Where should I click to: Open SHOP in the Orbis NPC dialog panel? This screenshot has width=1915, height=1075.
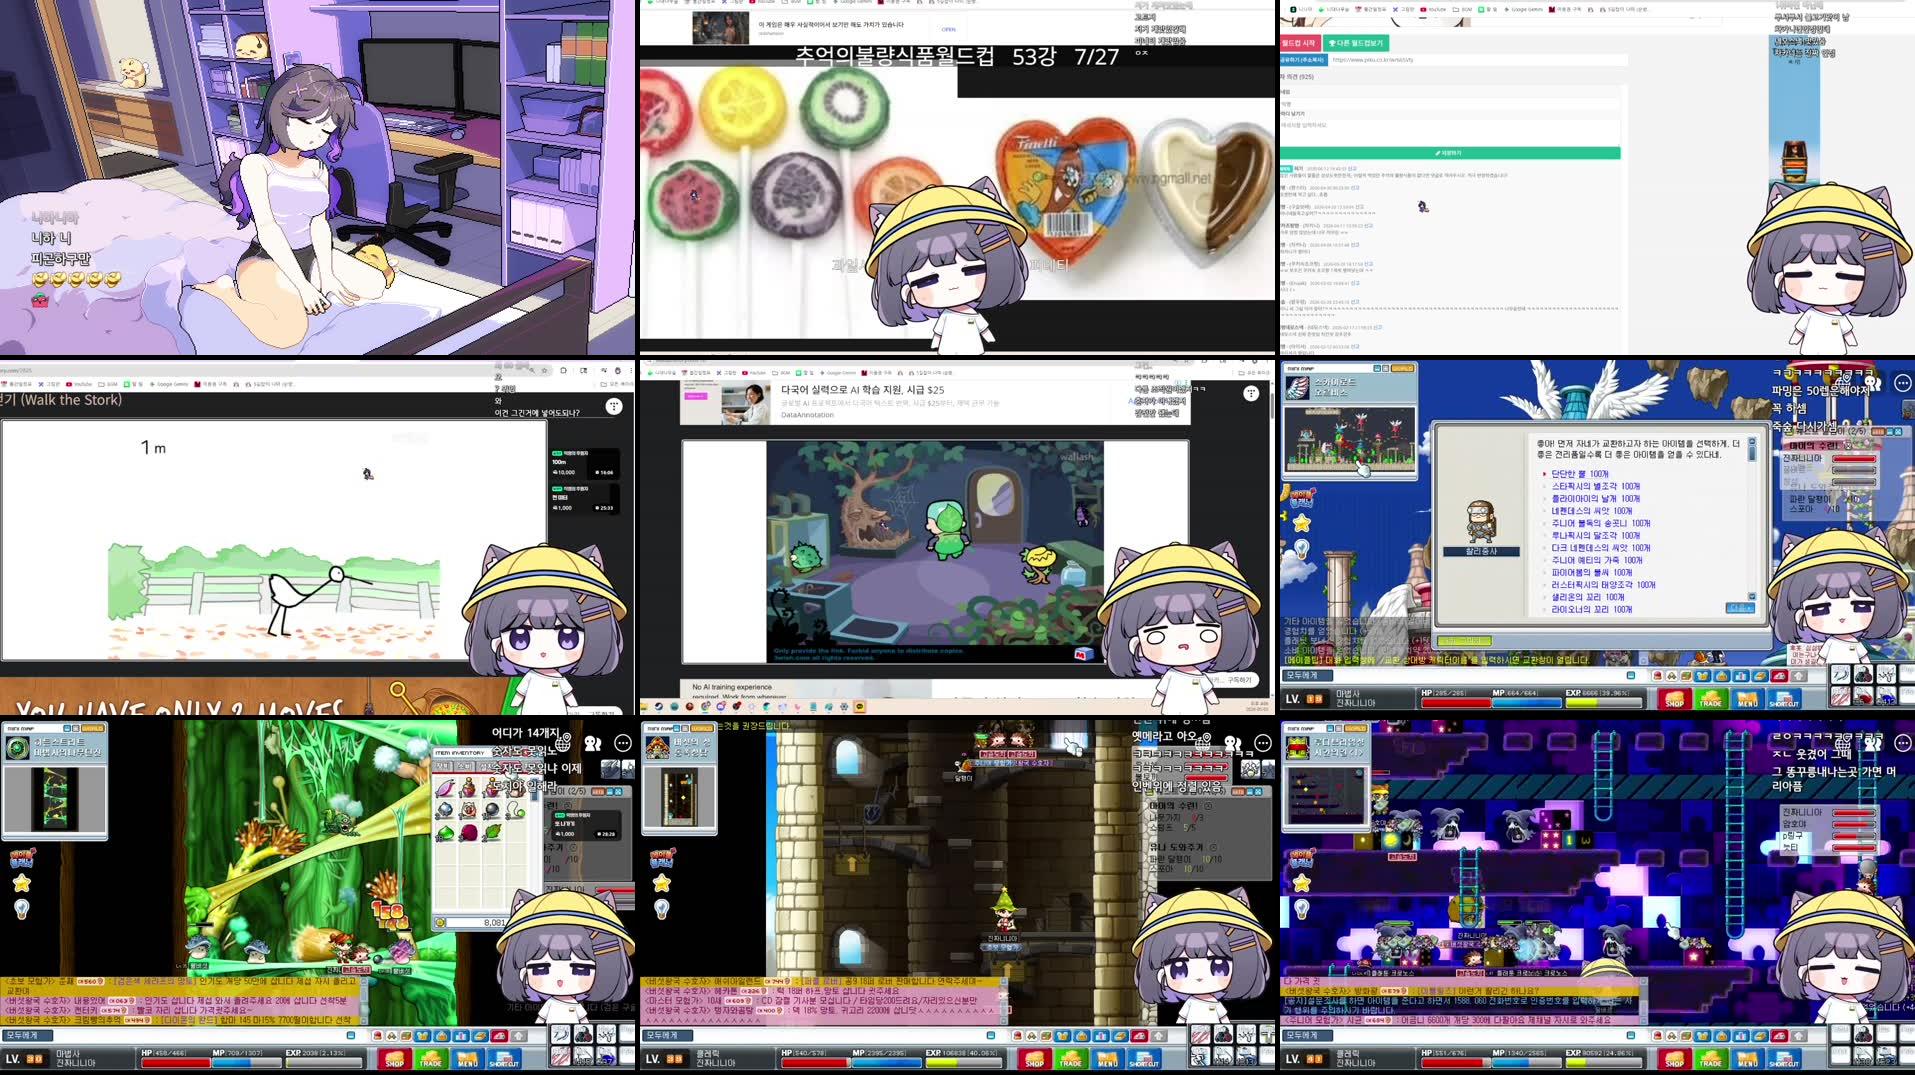1674,699
